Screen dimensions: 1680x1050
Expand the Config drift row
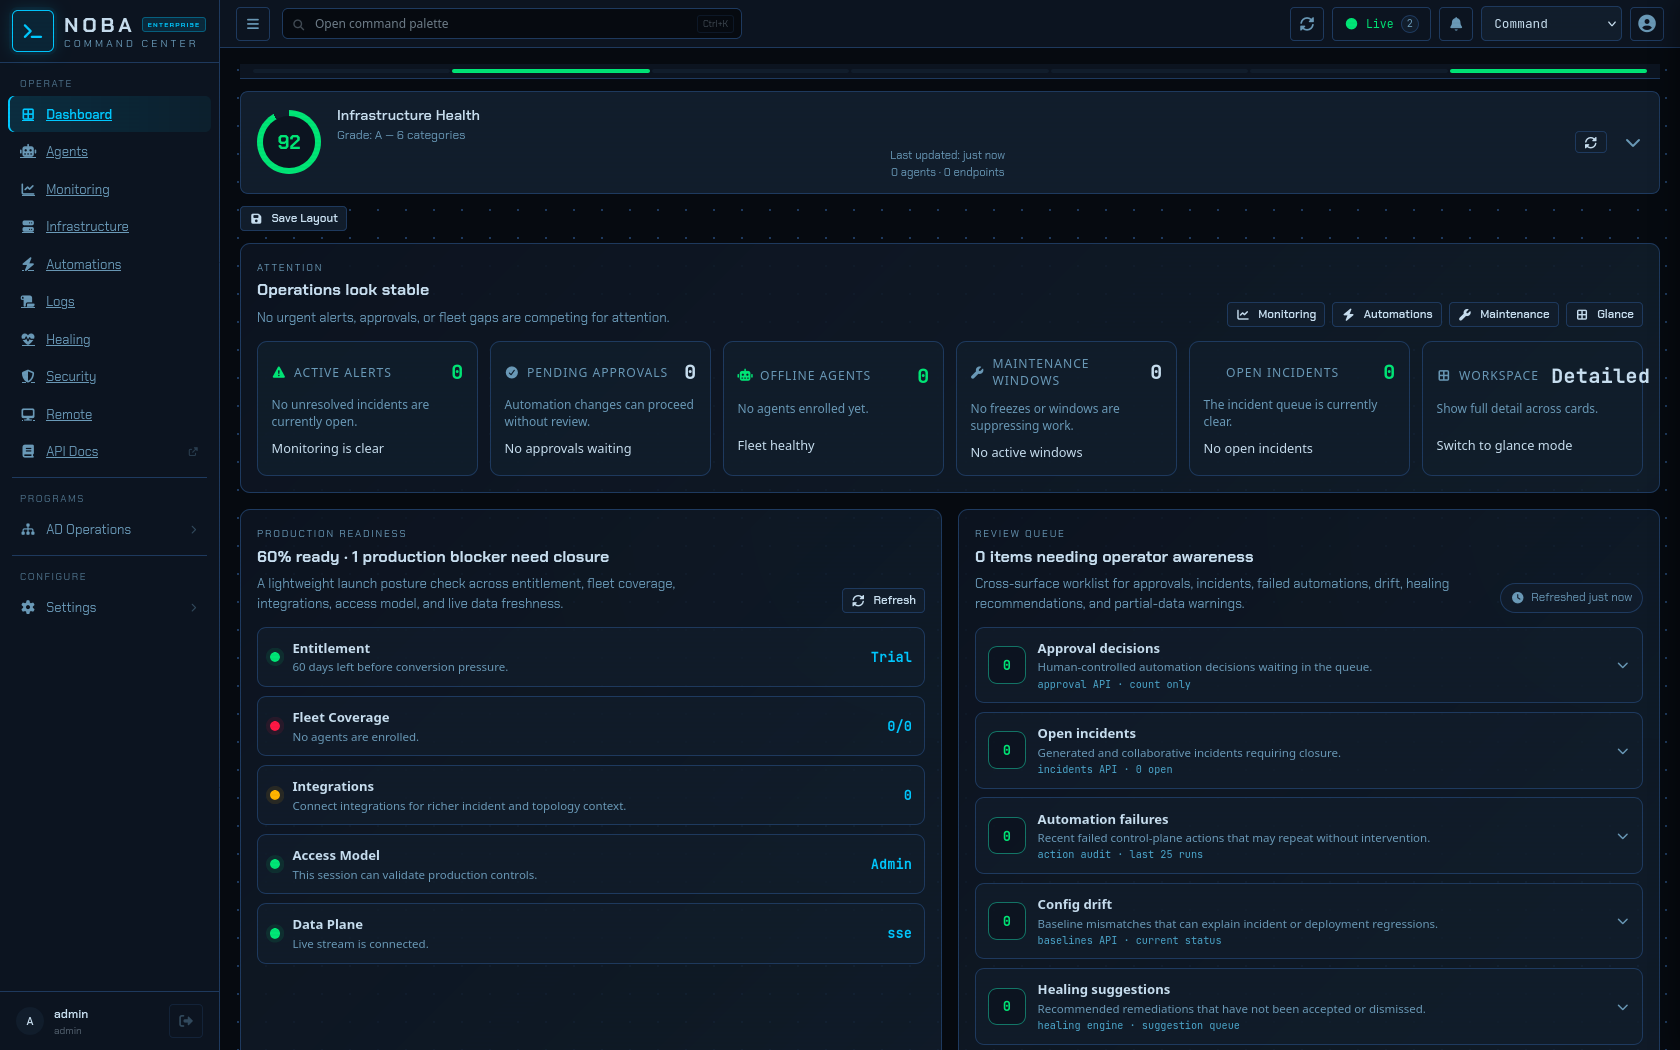(1308, 921)
